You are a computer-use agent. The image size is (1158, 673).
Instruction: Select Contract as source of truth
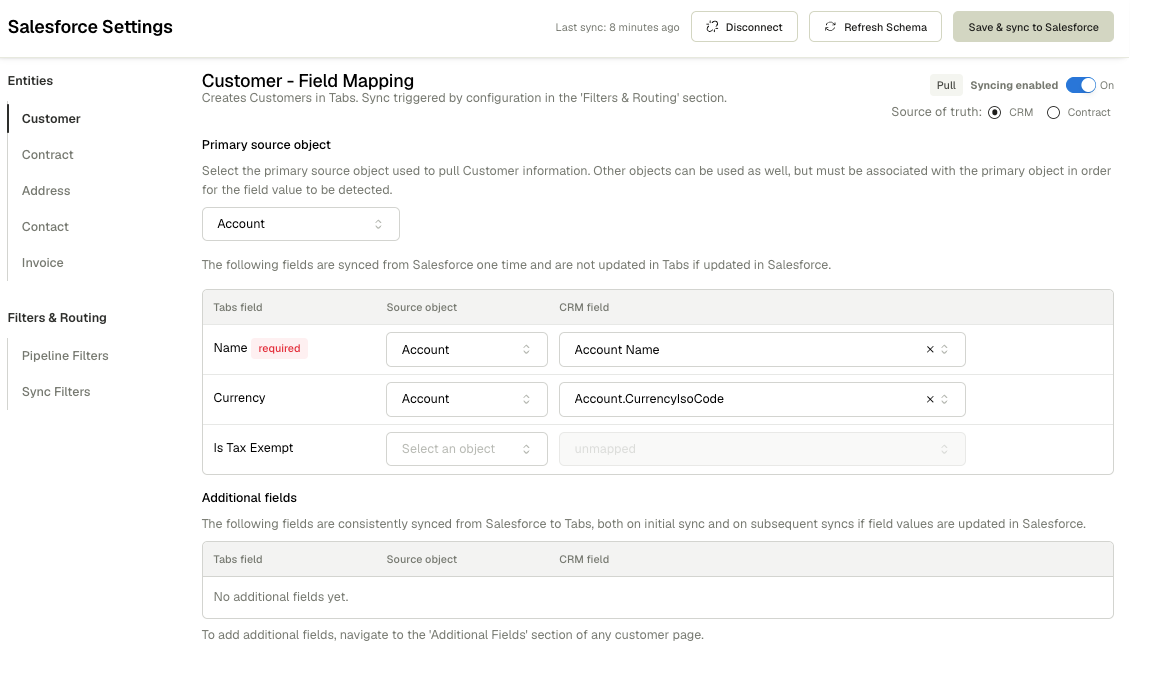(1053, 112)
